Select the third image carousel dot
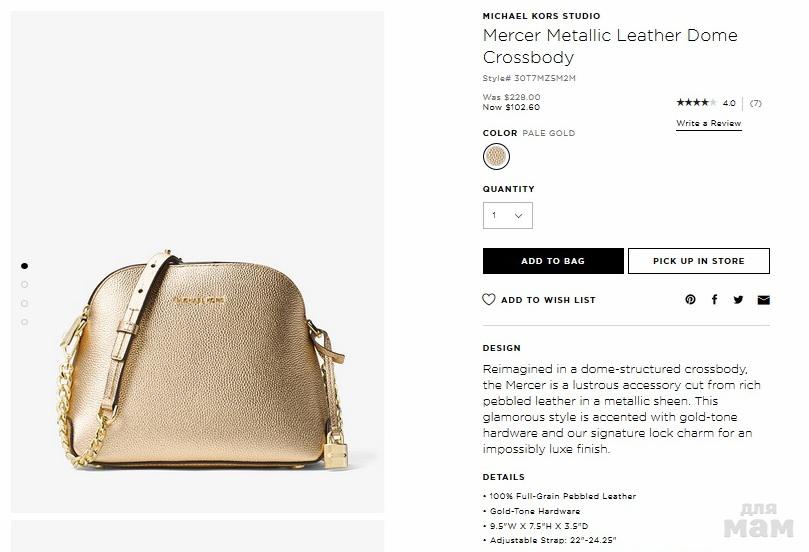Image resolution: width=809 pixels, height=552 pixels. pyautogui.click(x=24, y=303)
